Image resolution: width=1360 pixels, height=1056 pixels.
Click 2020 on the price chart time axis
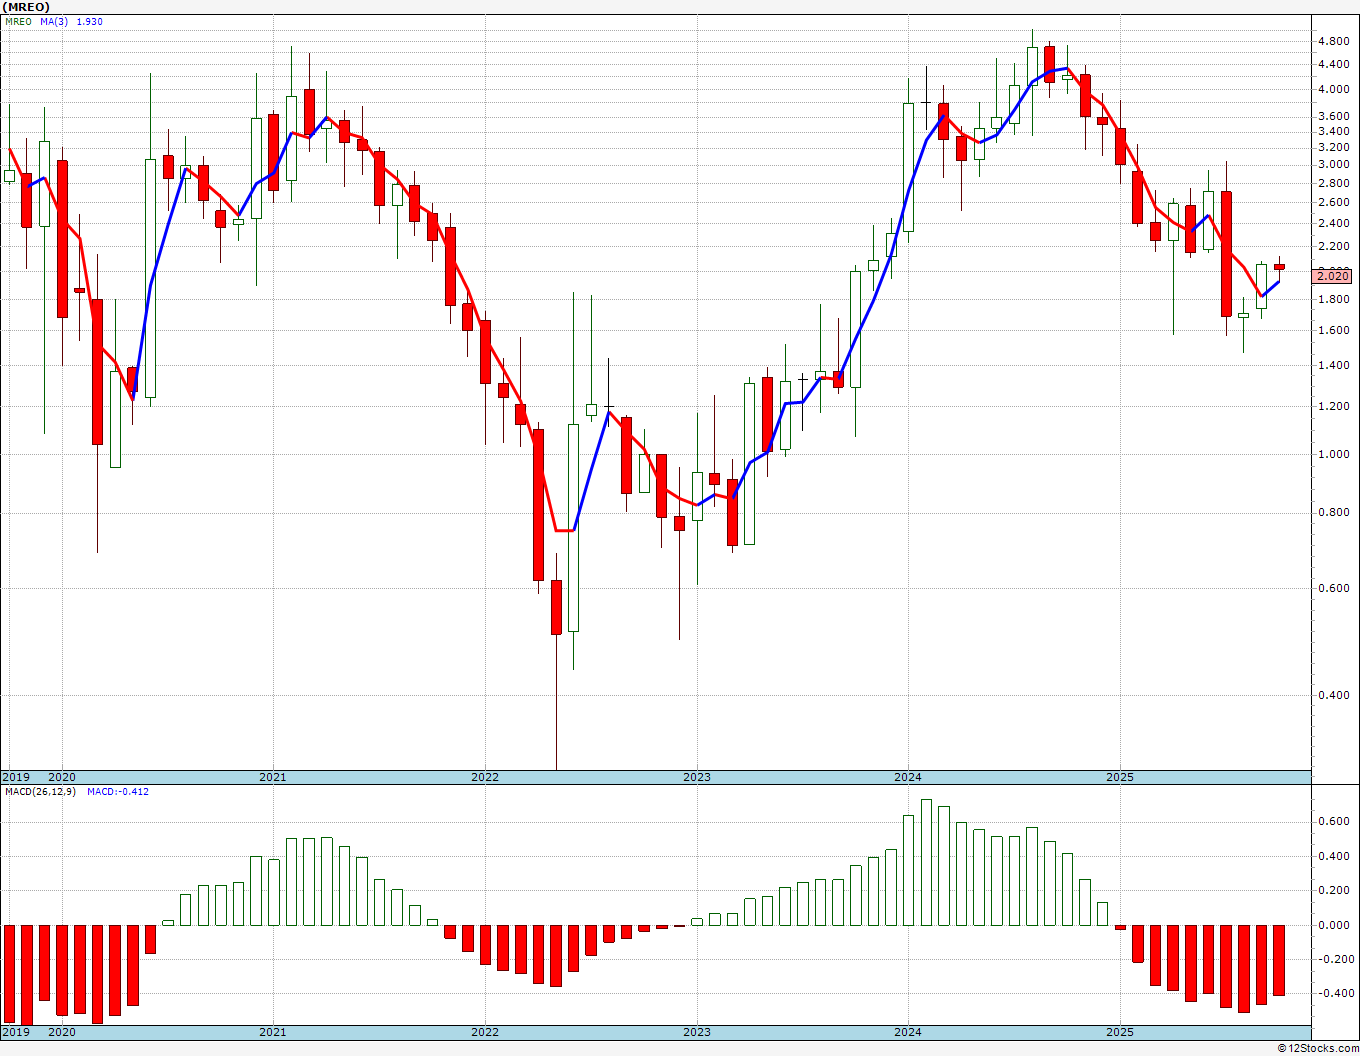[62, 777]
